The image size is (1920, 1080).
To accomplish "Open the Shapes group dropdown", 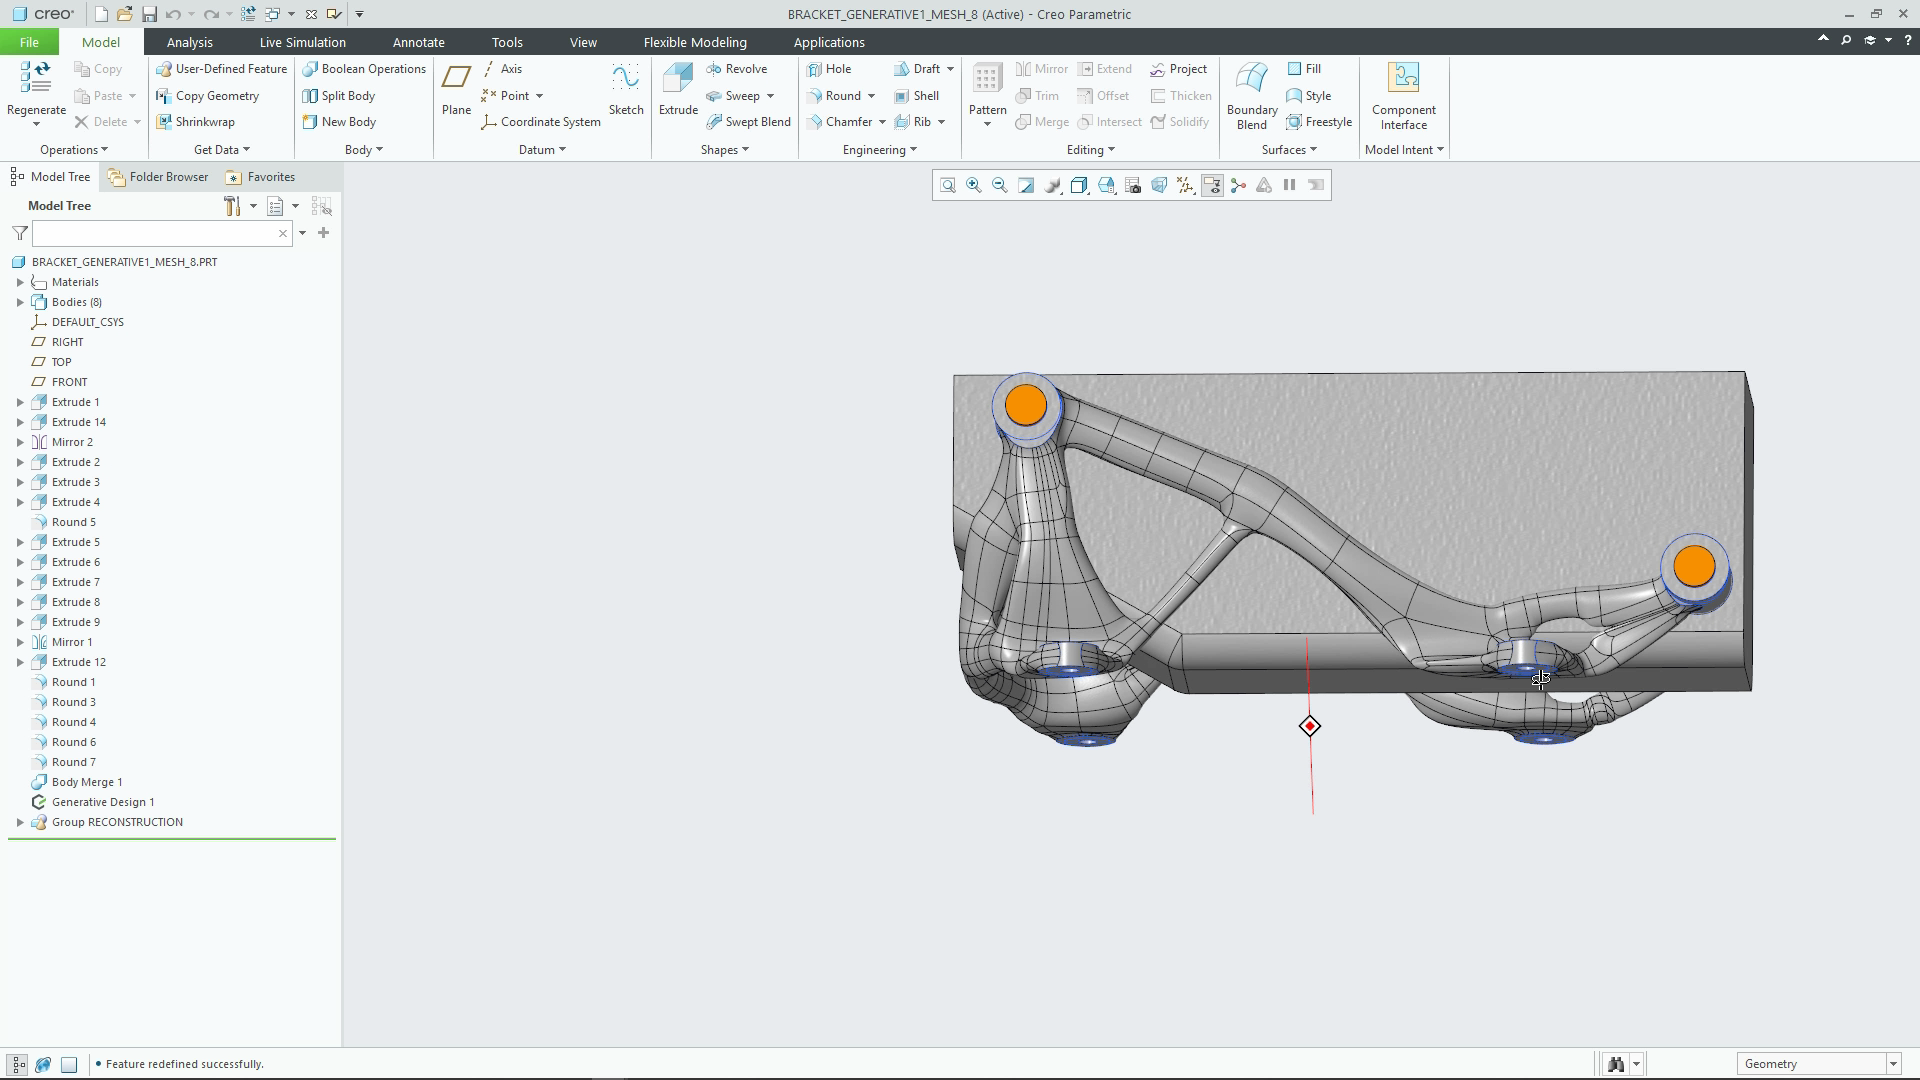I will tap(725, 150).
